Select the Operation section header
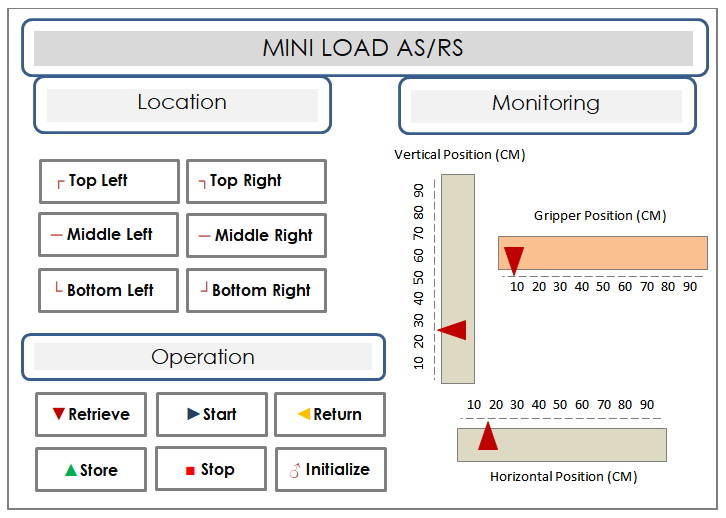Screen dimensions: 726x518 pos(203,357)
